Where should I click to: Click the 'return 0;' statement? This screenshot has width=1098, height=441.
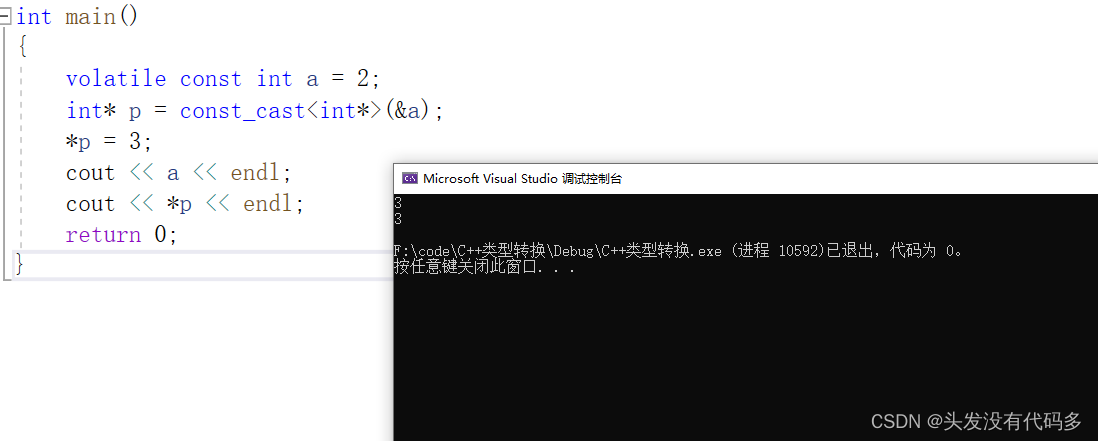(121, 234)
